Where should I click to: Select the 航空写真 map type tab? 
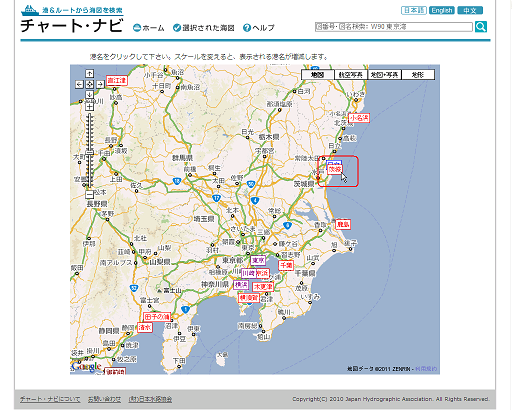tap(351, 75)
